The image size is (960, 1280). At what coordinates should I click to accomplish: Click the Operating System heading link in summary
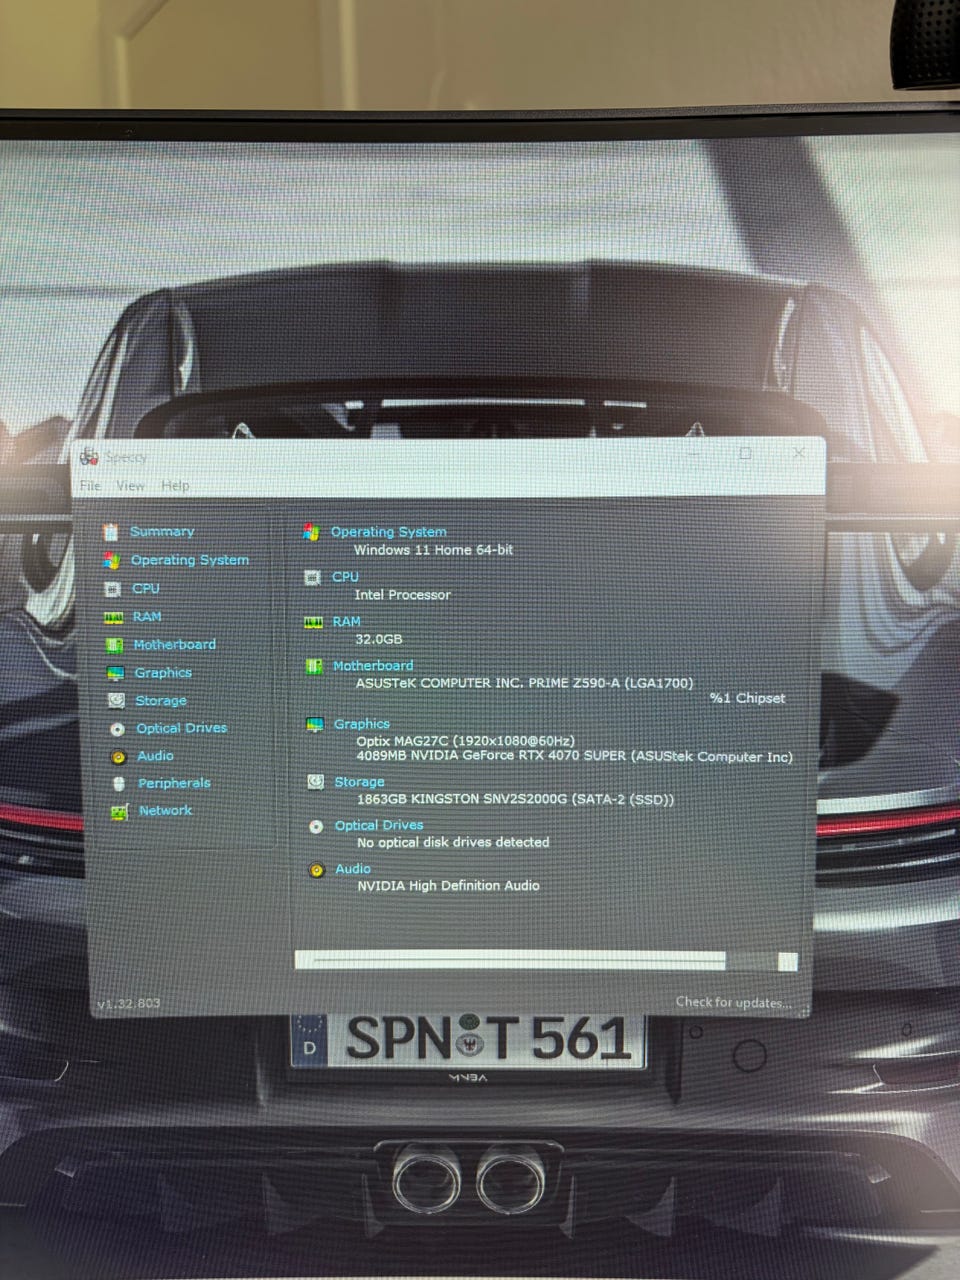pyautogui.click(x=389, y=532)
